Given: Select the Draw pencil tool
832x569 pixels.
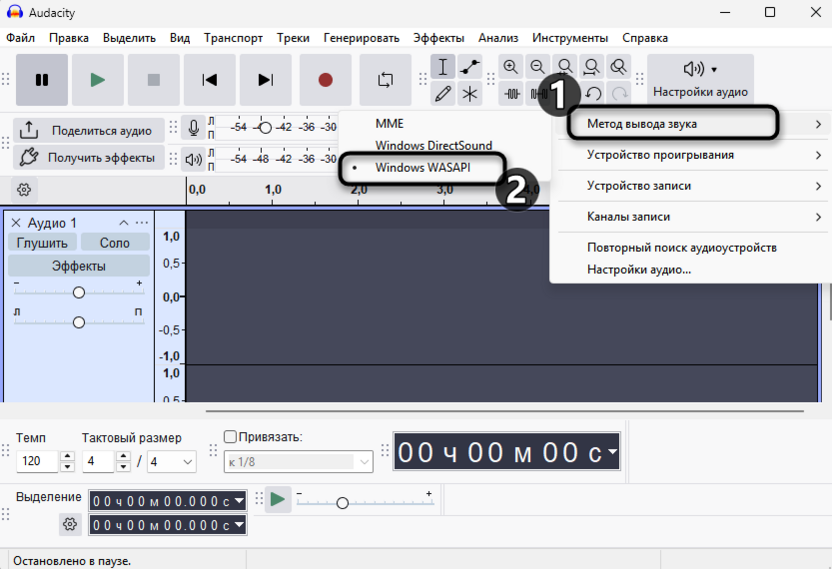Looking at the screenshot, I should 443,94.
